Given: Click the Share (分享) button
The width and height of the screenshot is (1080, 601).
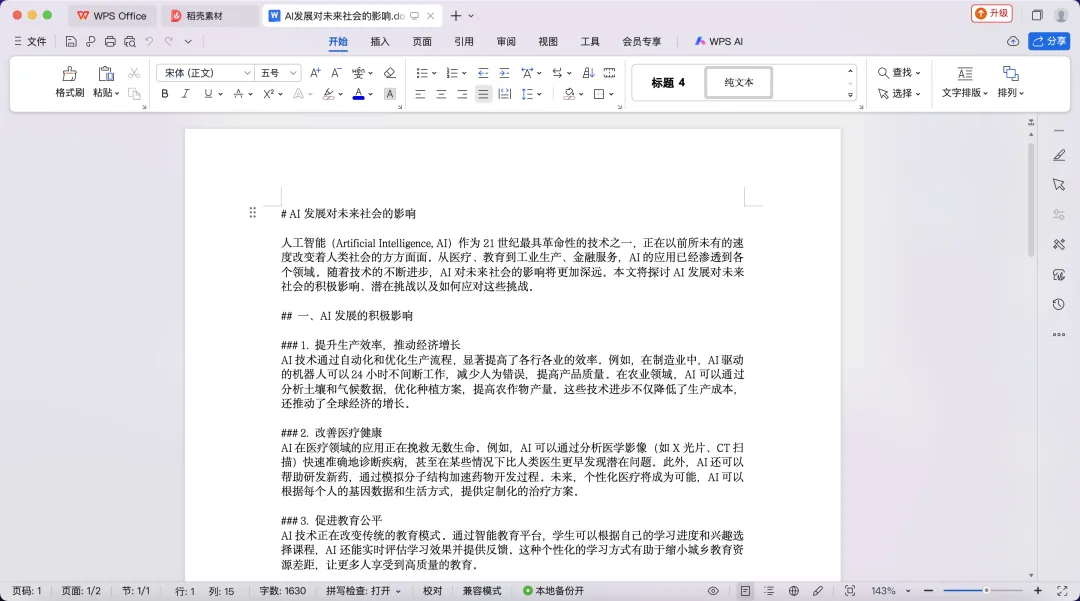Looking at the screenshot, I should click(1049, 41).
